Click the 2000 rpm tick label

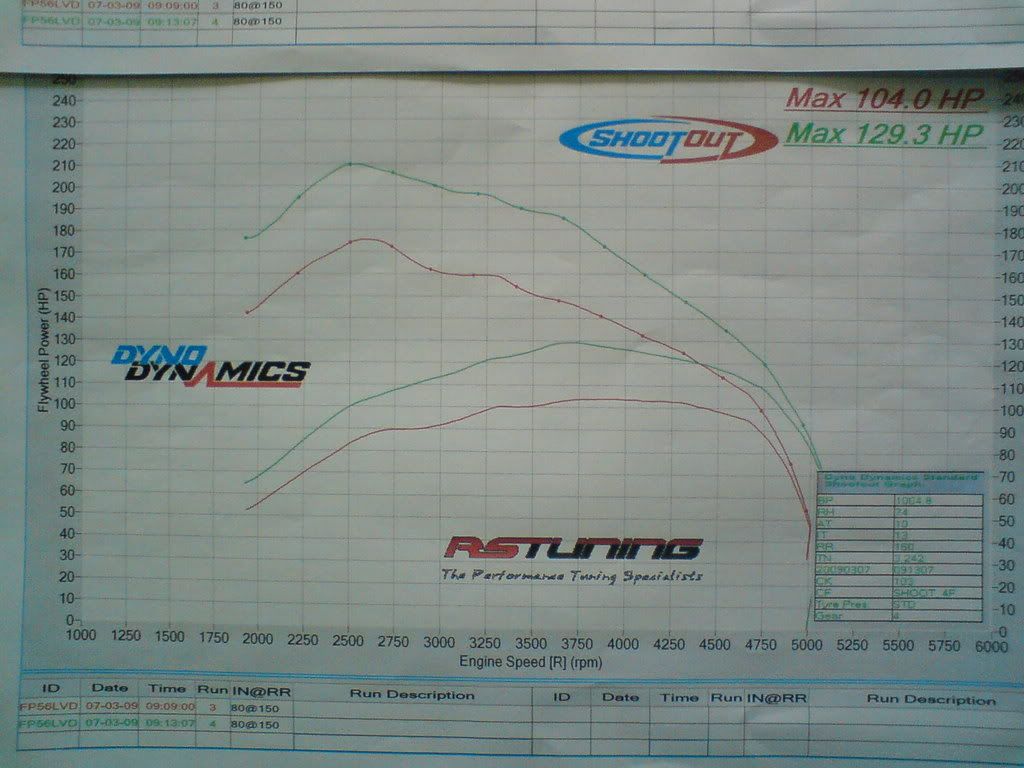tap(258, 639)
